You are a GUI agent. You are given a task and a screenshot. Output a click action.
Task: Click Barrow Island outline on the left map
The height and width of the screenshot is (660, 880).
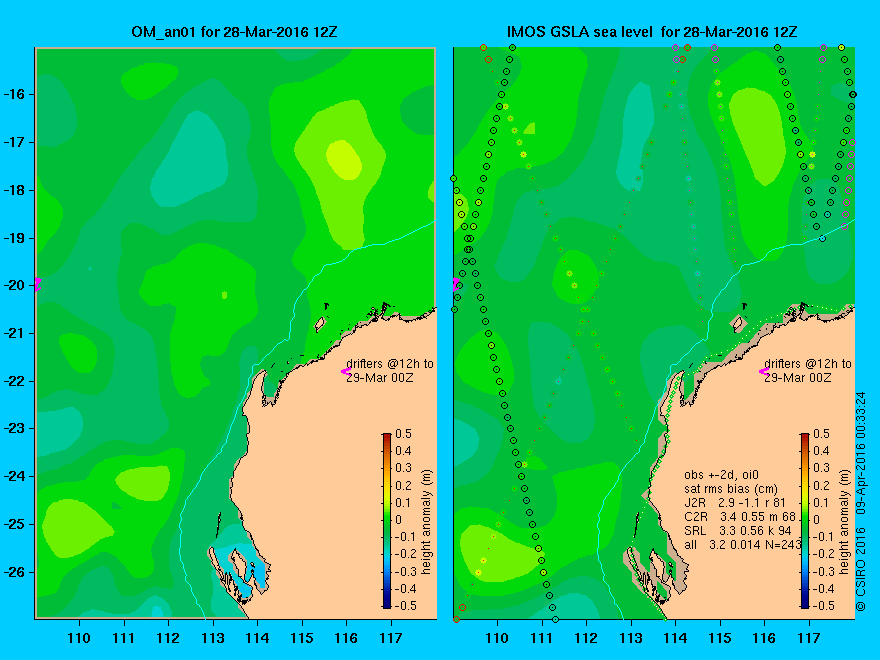[320, 324]
